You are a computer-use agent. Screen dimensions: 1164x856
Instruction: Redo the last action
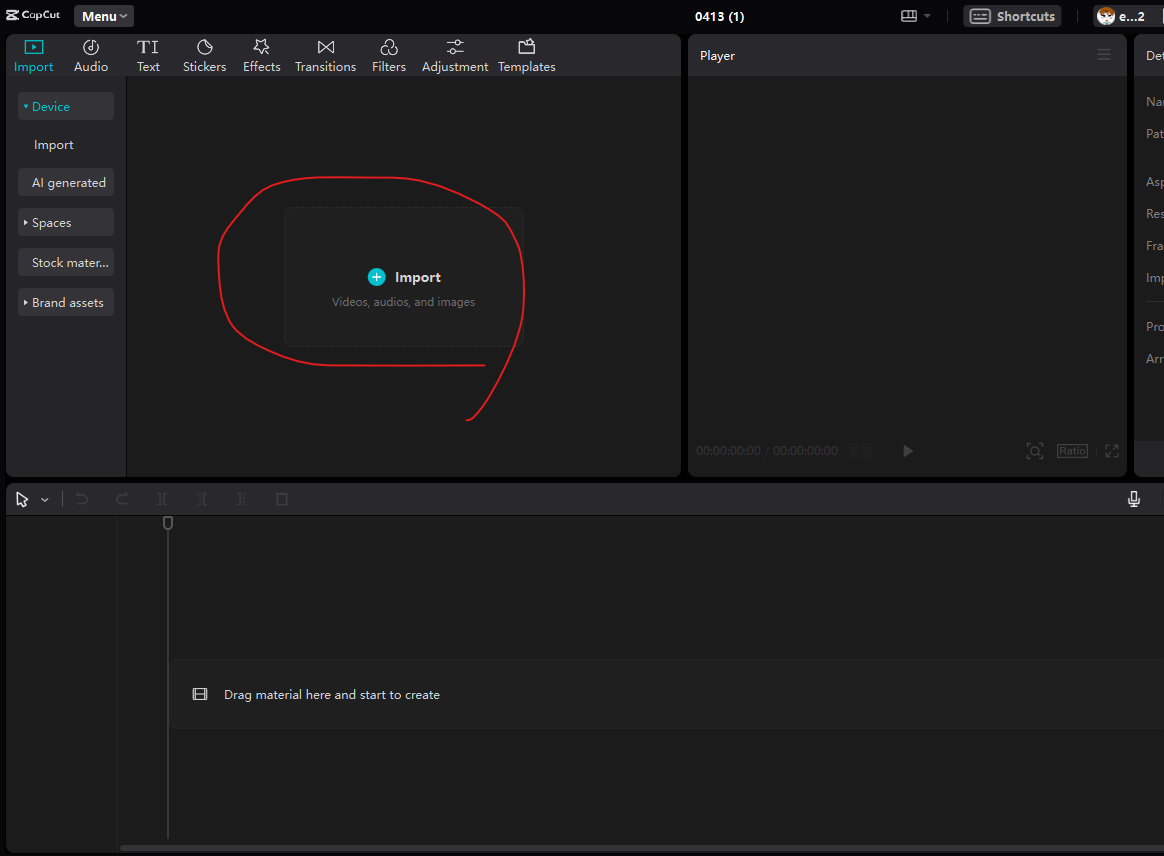pyautogui.click(x=122, y=499)
